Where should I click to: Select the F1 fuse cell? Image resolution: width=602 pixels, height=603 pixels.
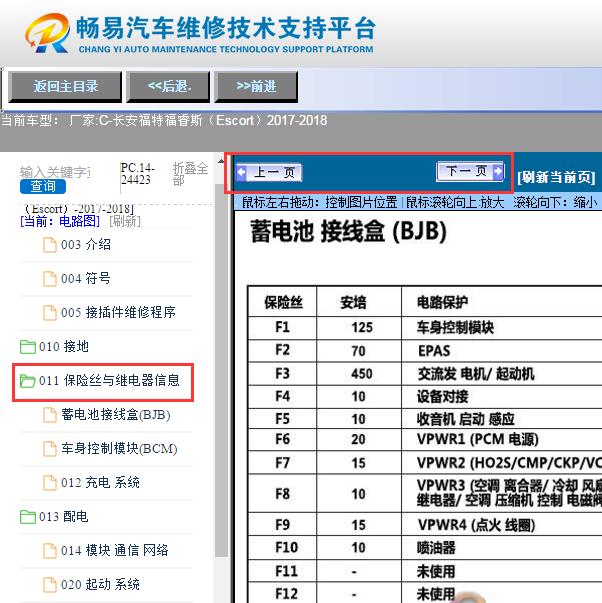(x=282, y=327)
